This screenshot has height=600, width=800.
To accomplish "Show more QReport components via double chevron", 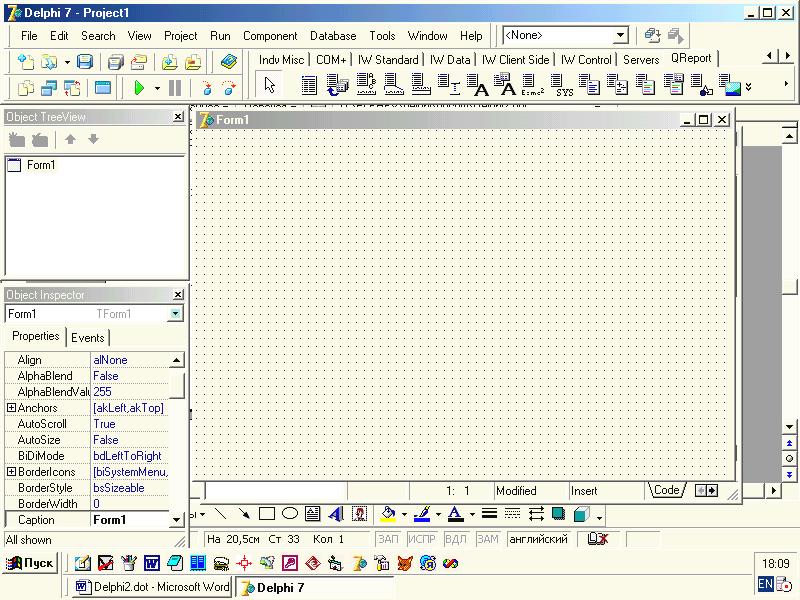I will pos(748,87).
